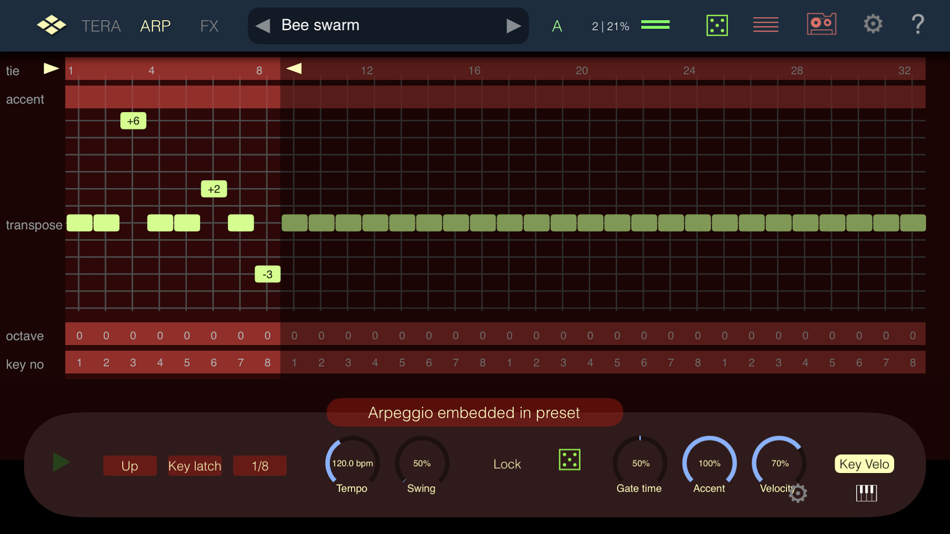Viewport: 950px width, 534px height.
Task: Go to next preset arrow
Action: click(513, 25)
